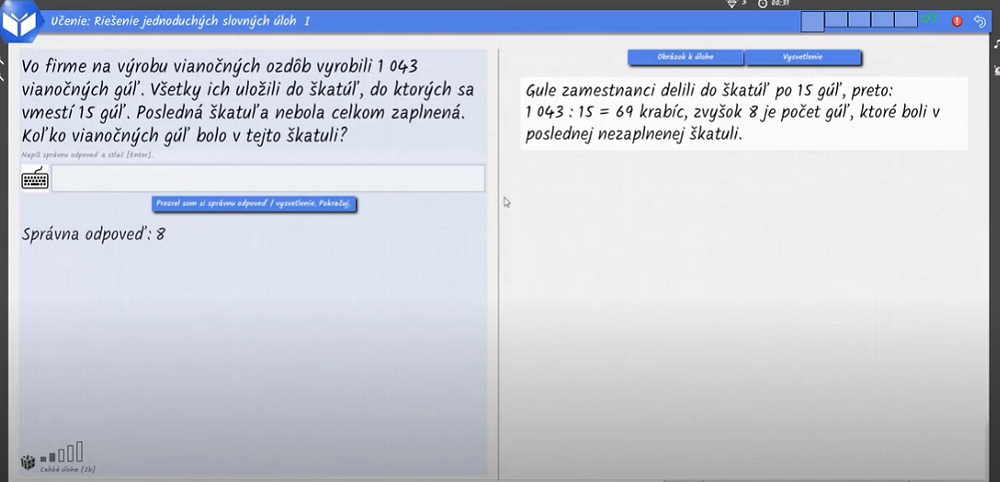Click the task difficulty bars indicator
The image size is (1000, 482).
coord(61,453)
